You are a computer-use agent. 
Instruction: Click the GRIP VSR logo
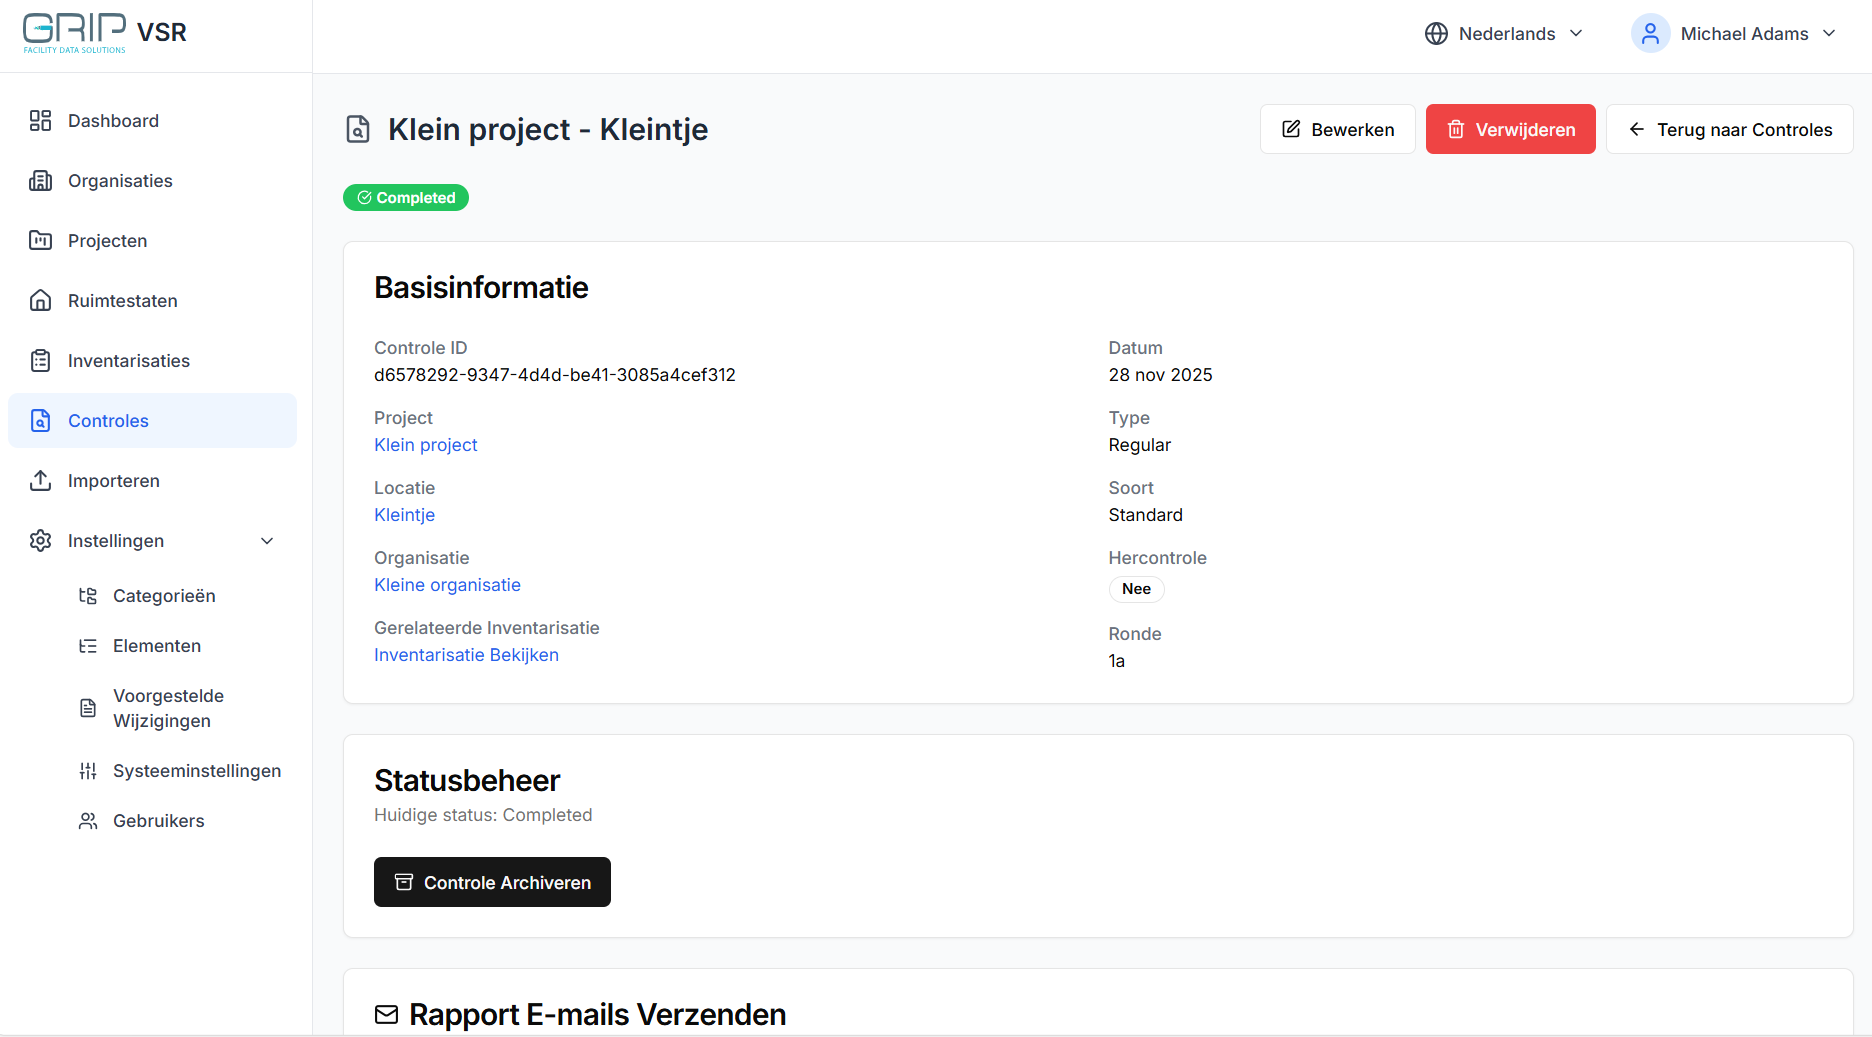point(105,34)
